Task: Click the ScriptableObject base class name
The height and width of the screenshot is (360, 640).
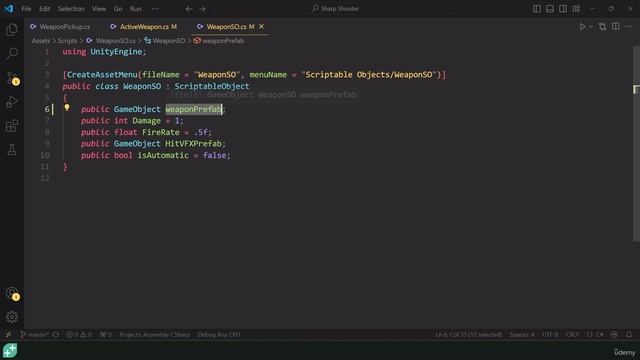Action: tap(212, 86)
